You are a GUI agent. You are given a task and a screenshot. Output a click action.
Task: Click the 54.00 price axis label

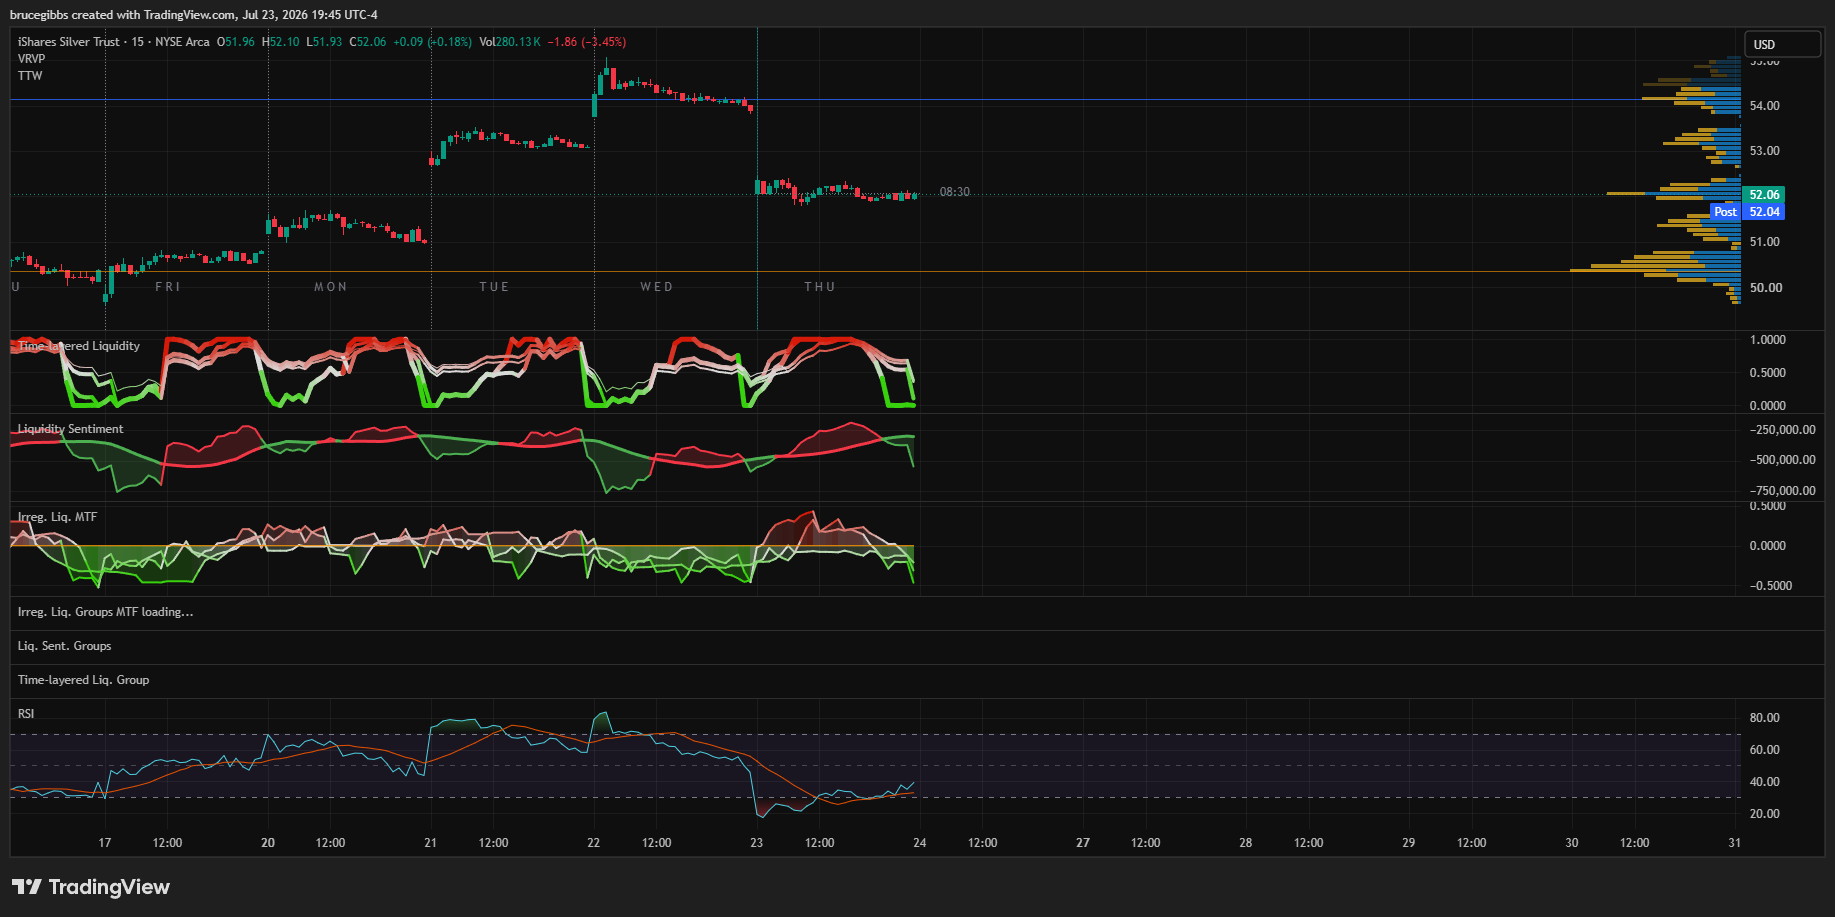point(1764,106)
